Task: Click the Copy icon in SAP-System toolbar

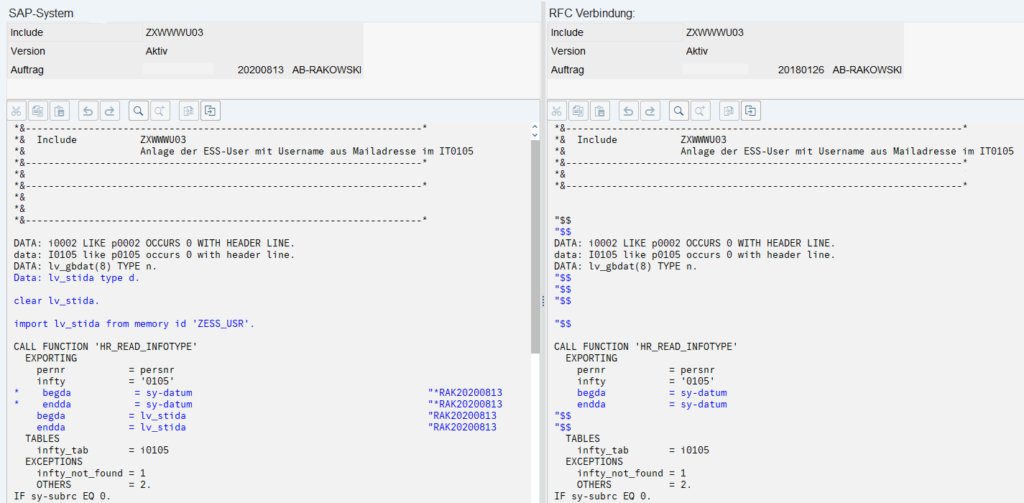Action: tap(38, 110)
